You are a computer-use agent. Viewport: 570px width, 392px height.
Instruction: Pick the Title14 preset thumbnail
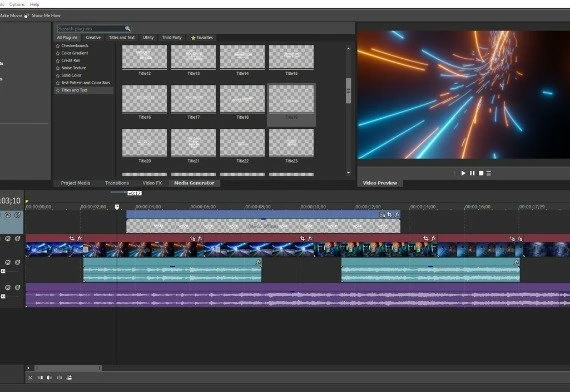coord(242,57)
